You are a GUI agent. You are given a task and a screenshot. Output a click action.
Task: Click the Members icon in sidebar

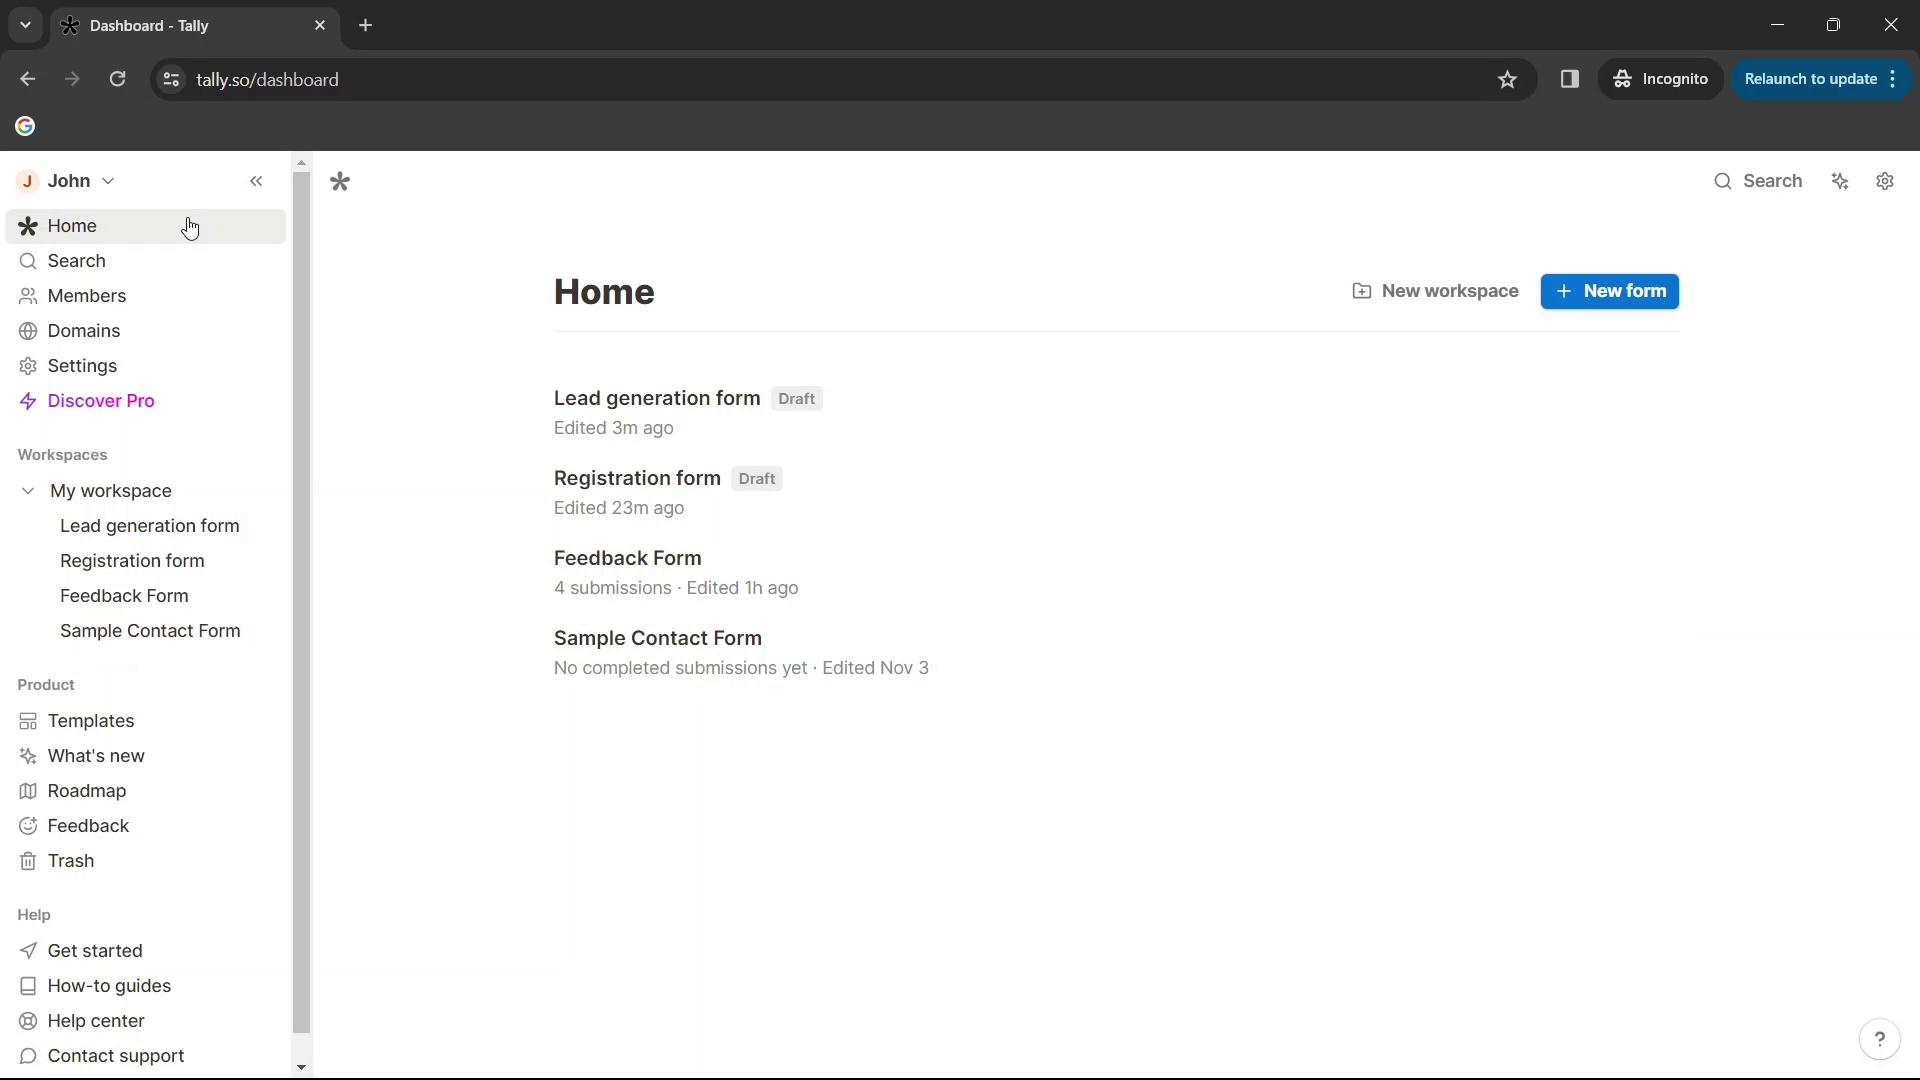pos(29,295)
